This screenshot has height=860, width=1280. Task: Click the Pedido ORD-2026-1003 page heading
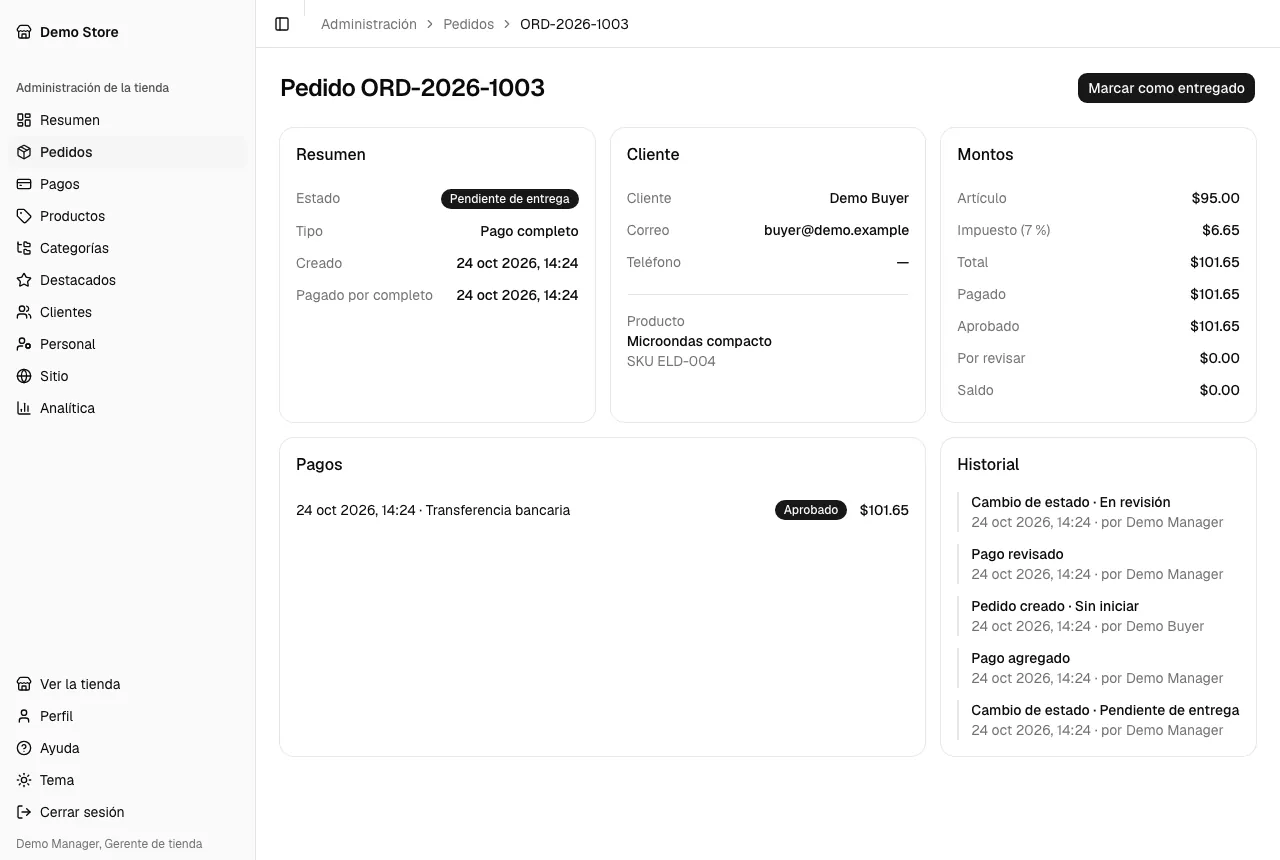pyautogui.click(x=412, y=88)
